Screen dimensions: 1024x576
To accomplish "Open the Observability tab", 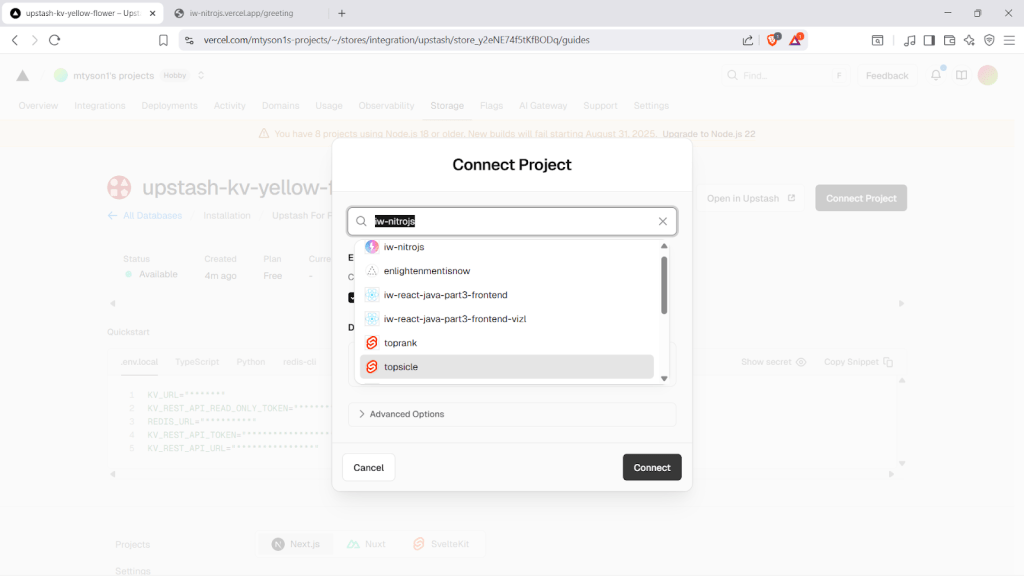I will 386,105.
